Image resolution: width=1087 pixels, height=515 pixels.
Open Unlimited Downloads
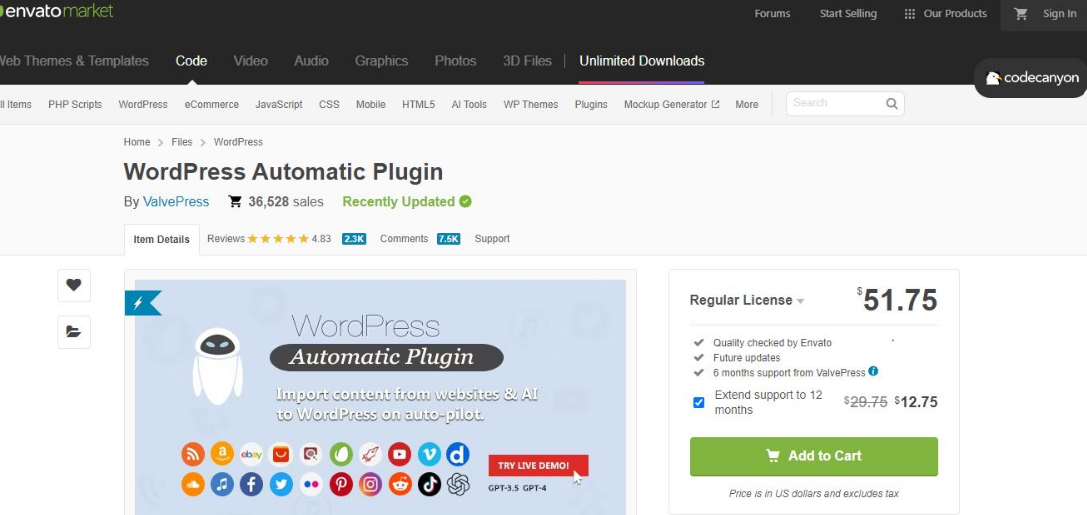tap(641, 61)
